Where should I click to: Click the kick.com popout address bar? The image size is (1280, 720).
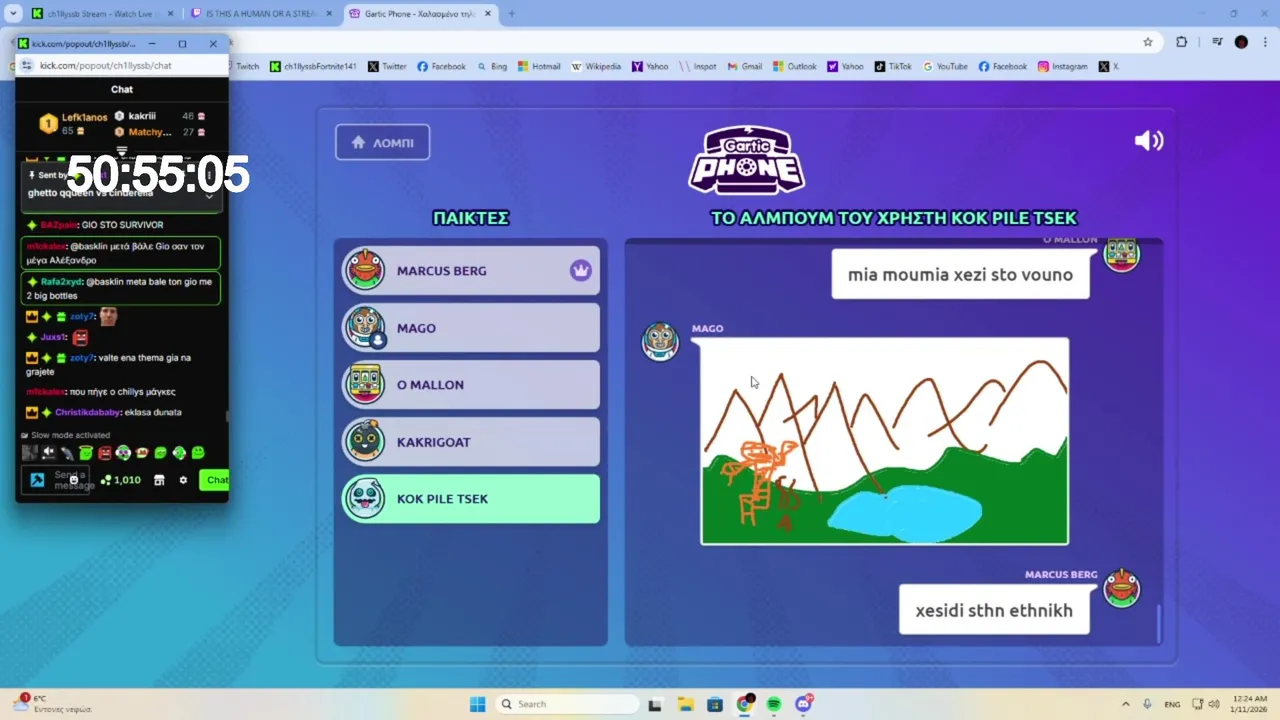[x=122, y=65]
